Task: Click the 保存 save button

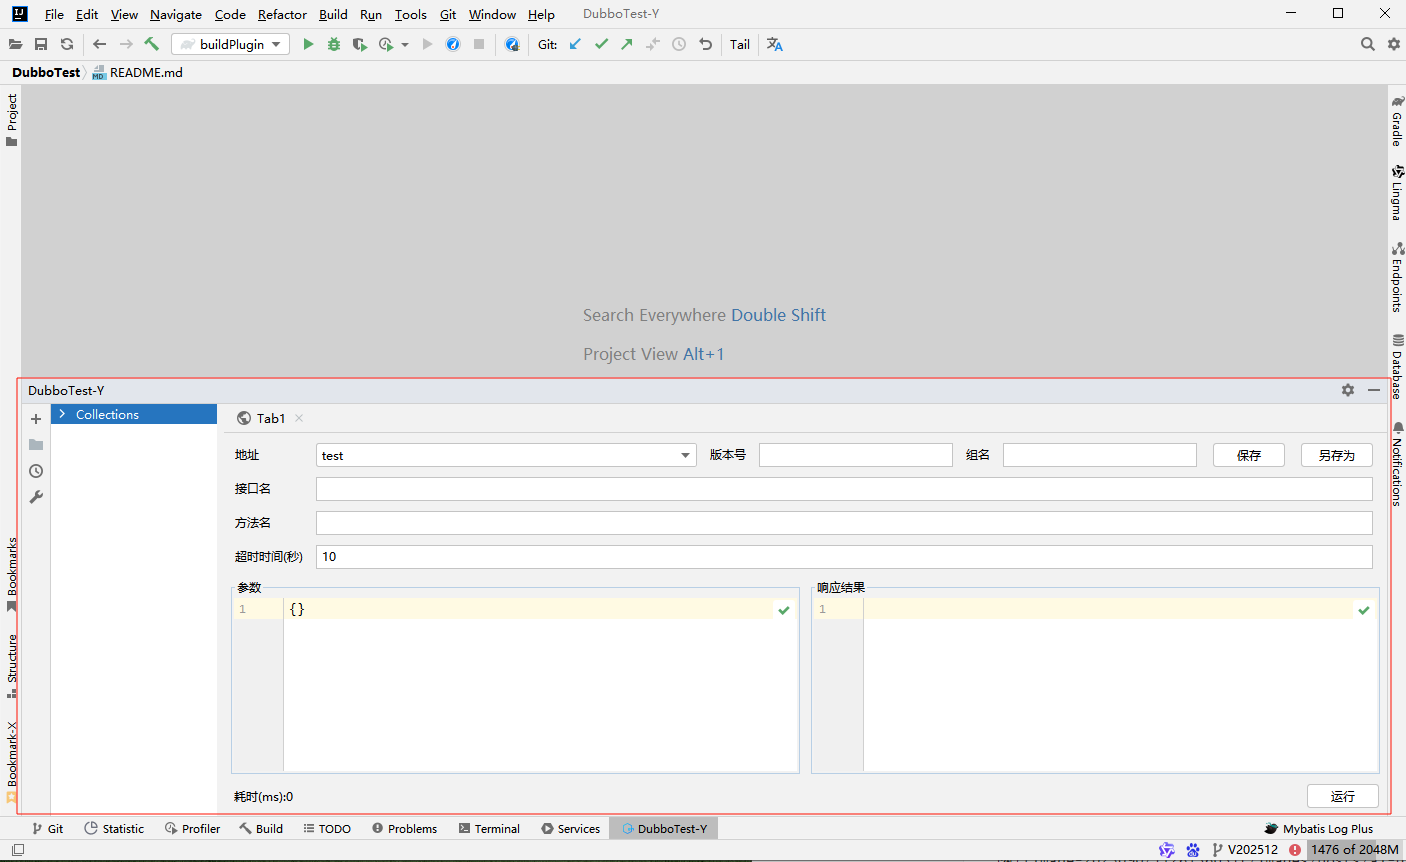Action: 1248,455
